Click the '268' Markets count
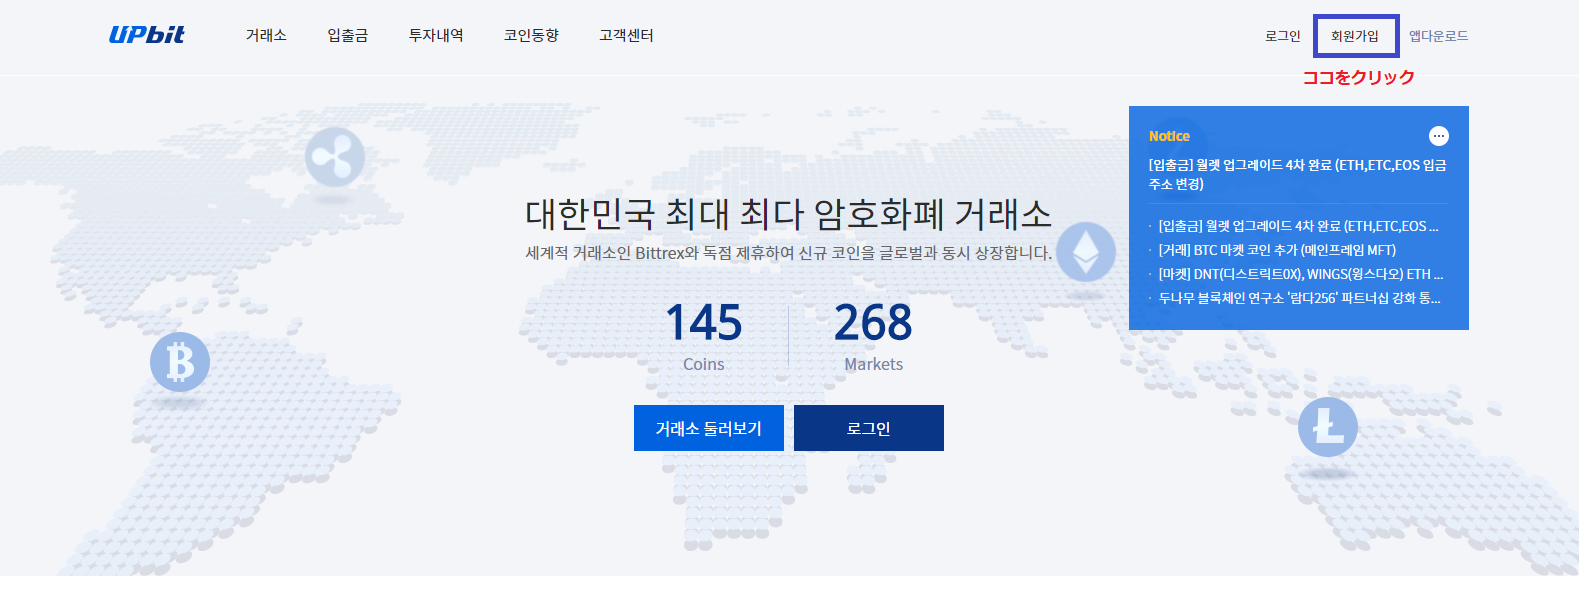 click(x=874, y=323)
